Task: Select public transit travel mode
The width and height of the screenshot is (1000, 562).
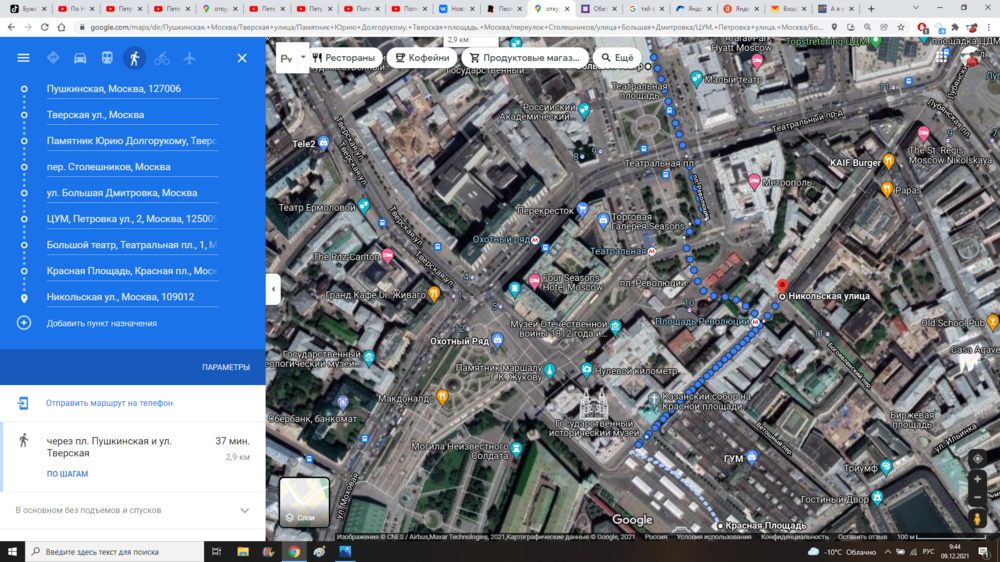Action: pyautogui.click(x=107, y=58)
